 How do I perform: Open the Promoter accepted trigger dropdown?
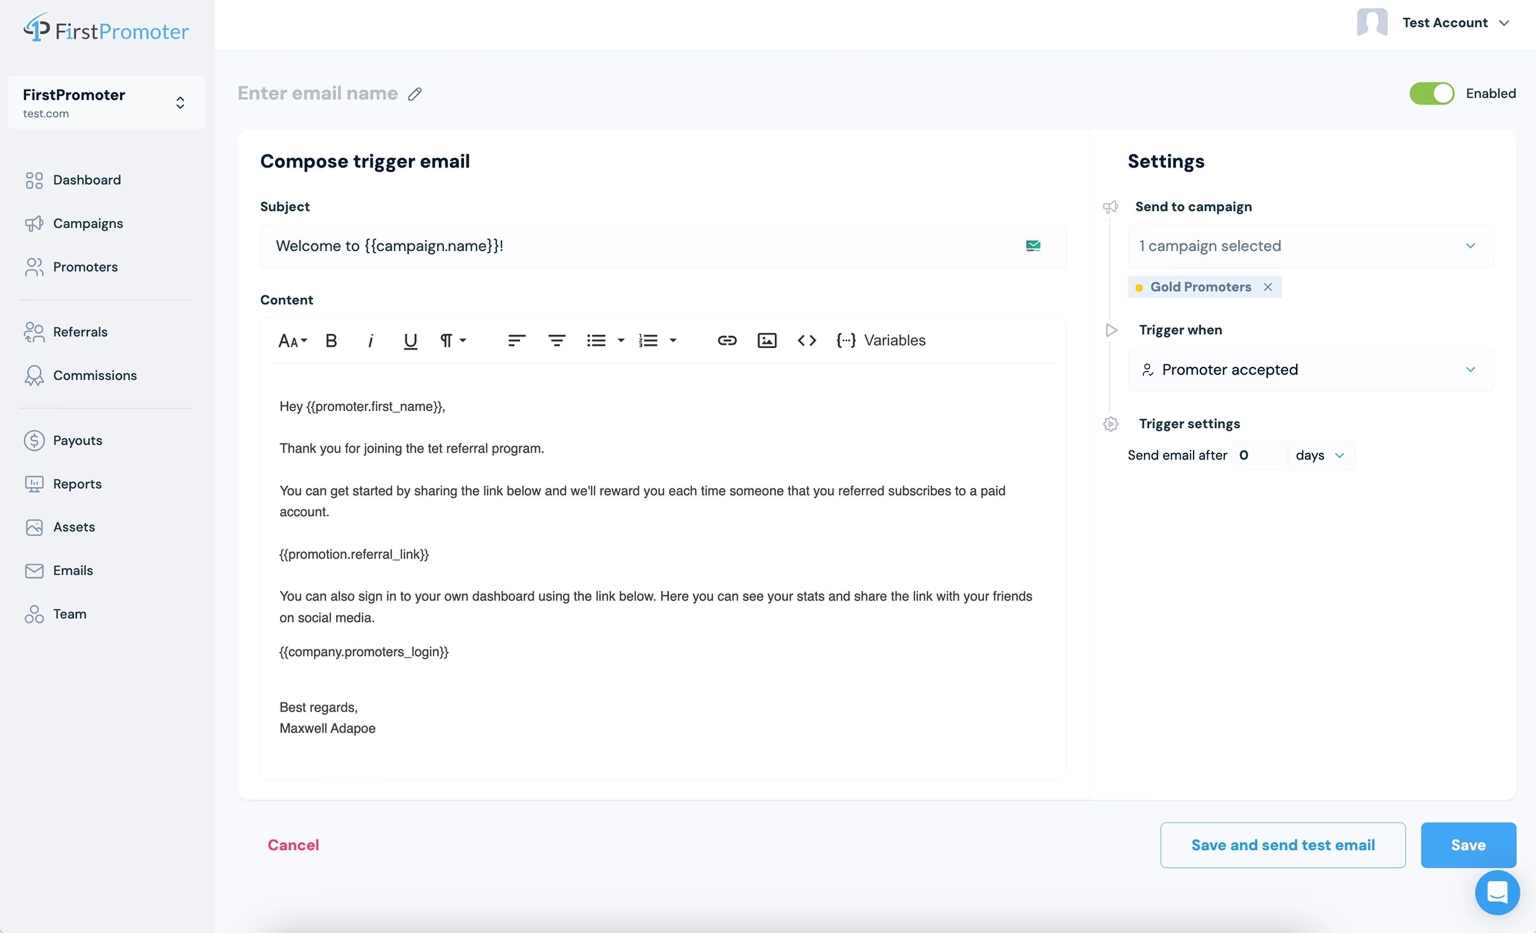(x=1310, y=370)
